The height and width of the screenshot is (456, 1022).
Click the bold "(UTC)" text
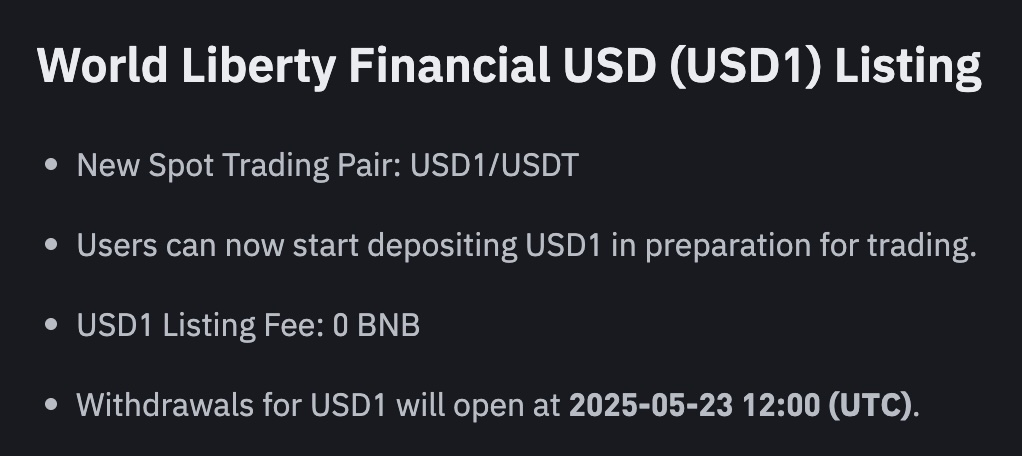869,406
